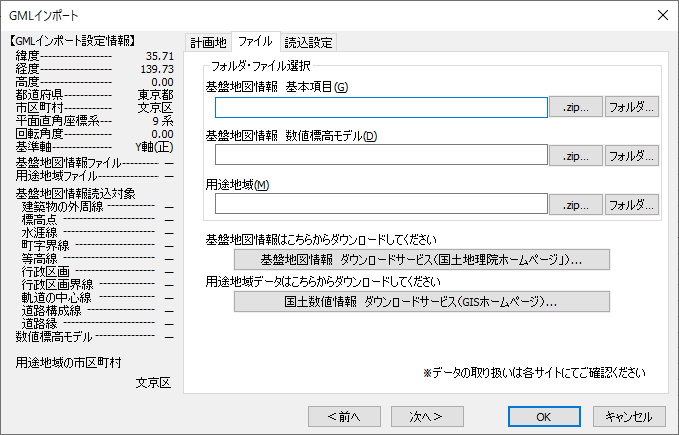The image size is (679, 435).
Task: Choose フォルダ for 基盤地図情報 基本項目
Action: click(631, 107)
